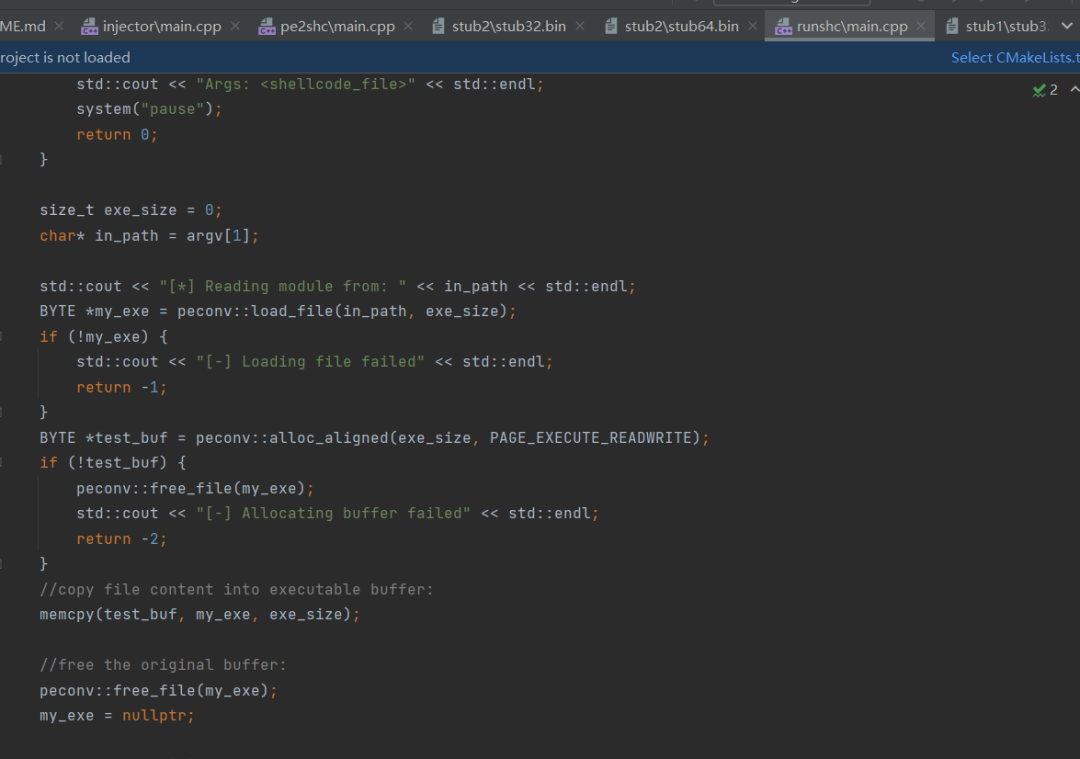Close the stub2\stub32.bin tab

[580, 26]
